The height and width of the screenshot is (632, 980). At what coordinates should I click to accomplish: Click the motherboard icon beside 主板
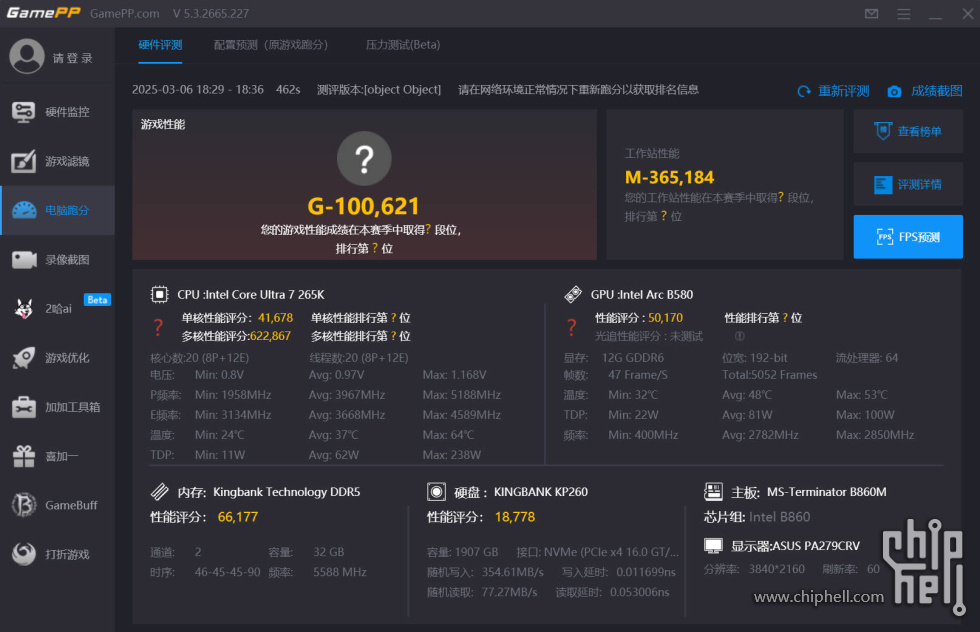(x=713, y=492)
